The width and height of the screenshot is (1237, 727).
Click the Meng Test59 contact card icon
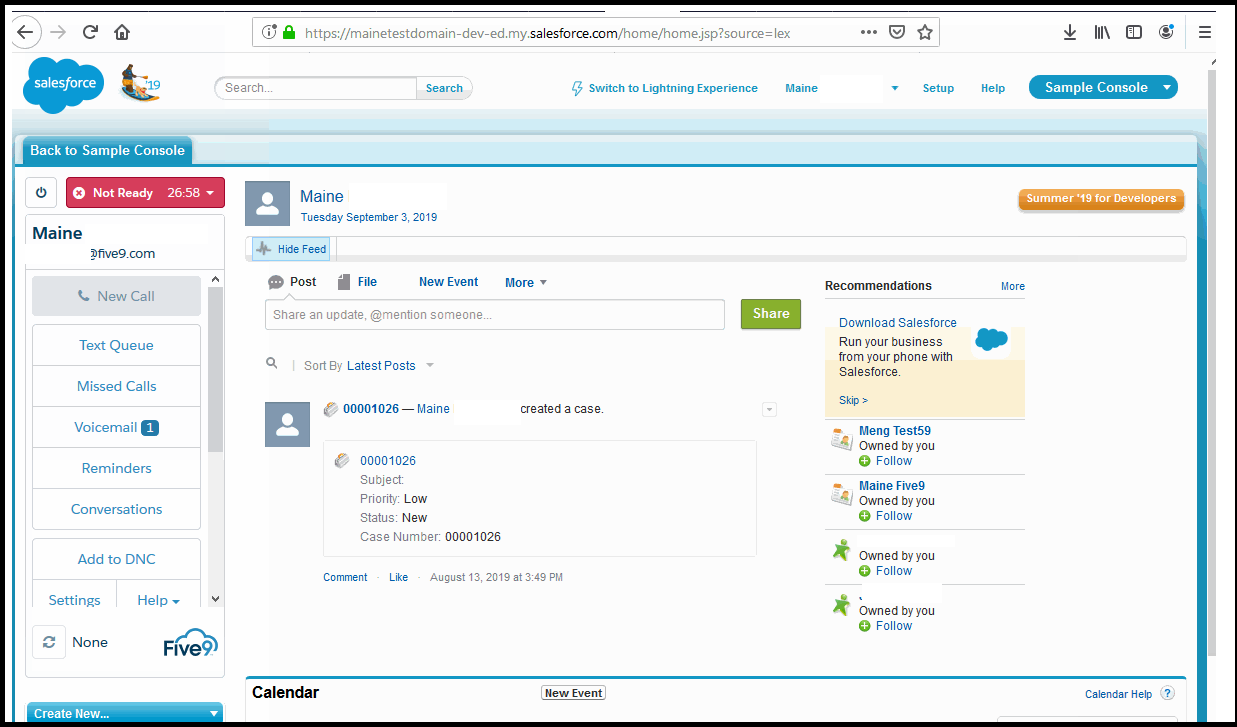pyautogui.click(x=841, y=438)
